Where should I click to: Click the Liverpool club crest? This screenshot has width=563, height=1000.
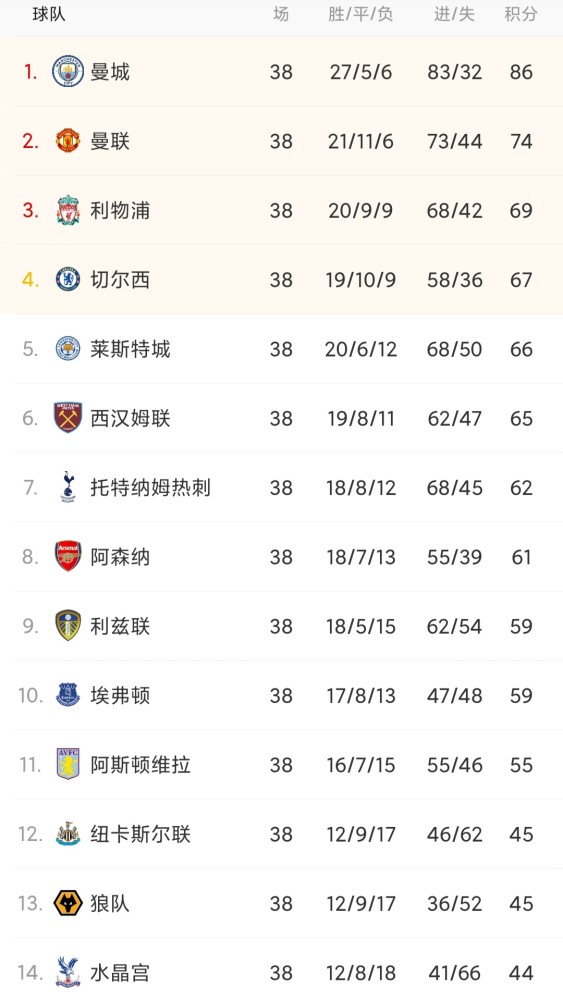68,210
